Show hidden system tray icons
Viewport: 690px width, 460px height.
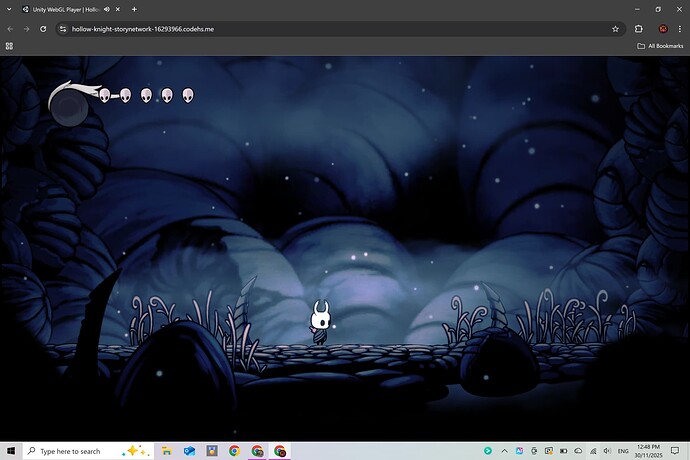[x=504, y=451]
